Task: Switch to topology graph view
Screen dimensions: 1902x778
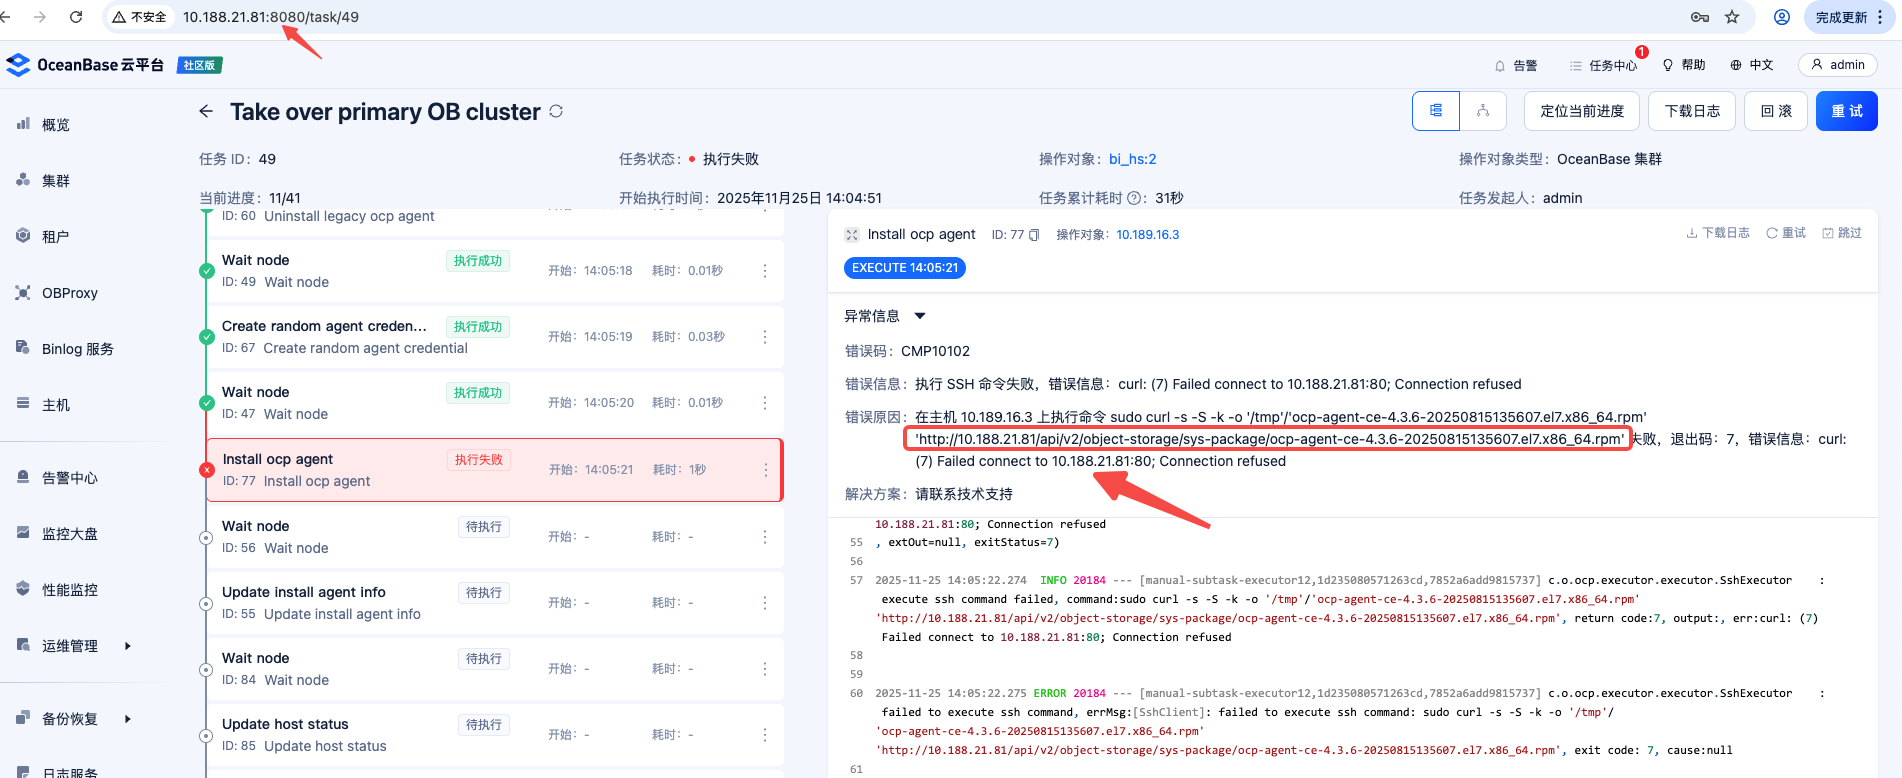Action: point(1483,111)
